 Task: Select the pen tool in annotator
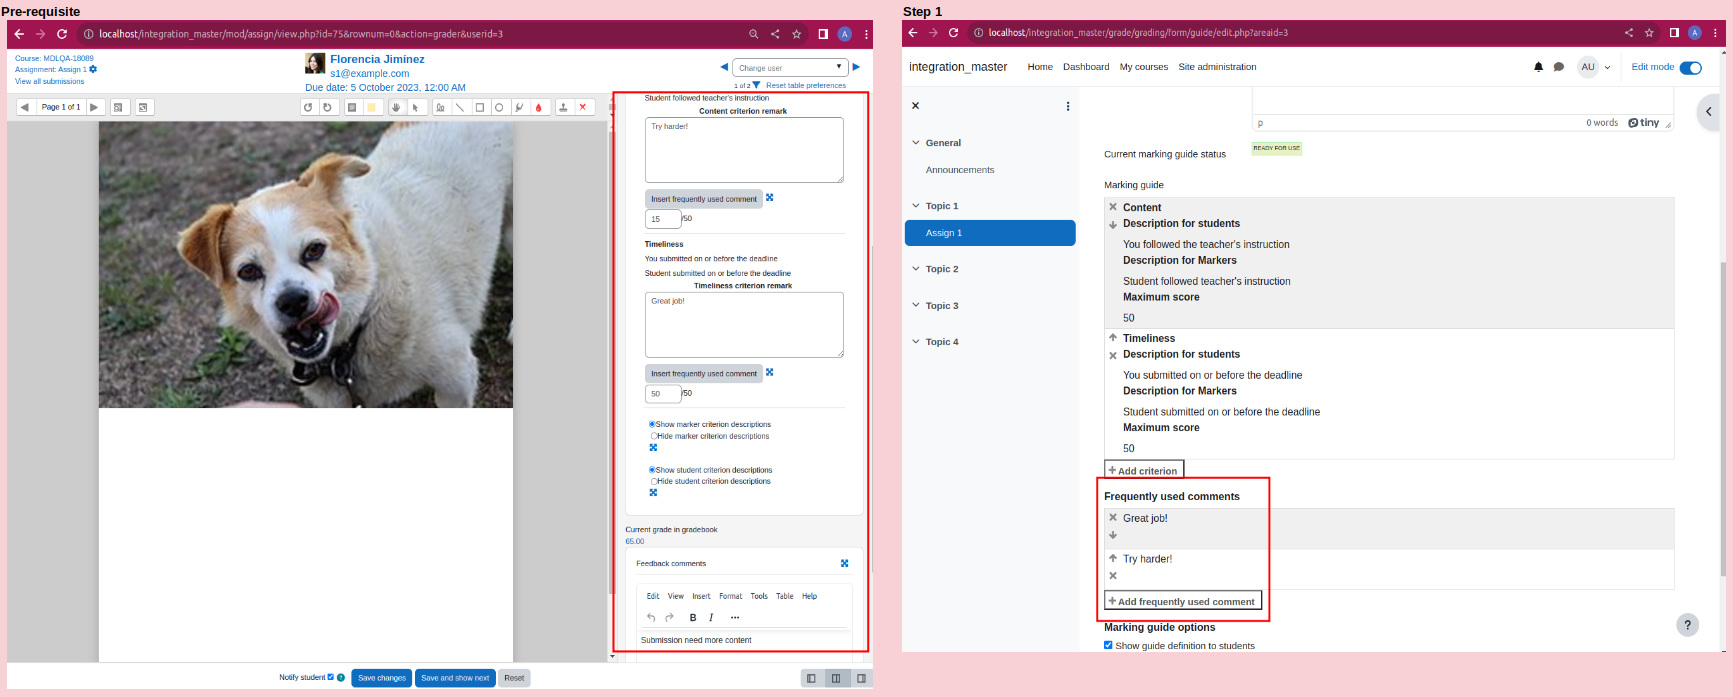point(441,107)
